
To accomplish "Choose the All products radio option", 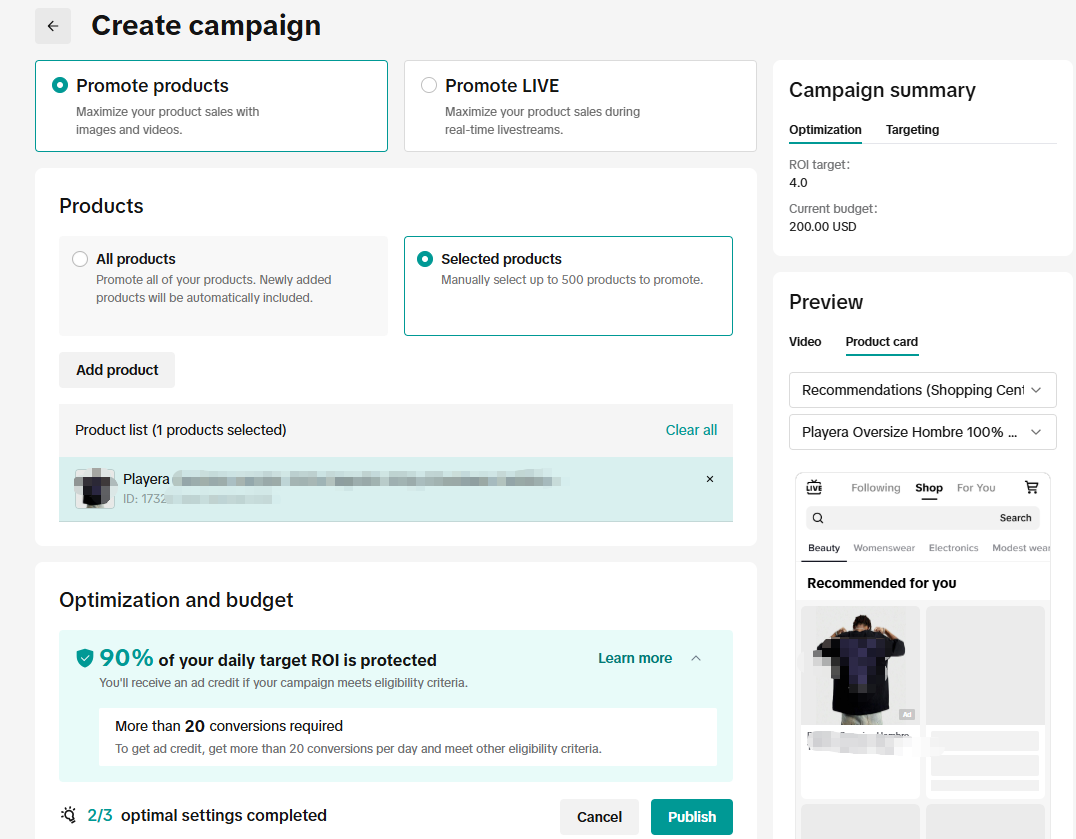I will 80,259.
